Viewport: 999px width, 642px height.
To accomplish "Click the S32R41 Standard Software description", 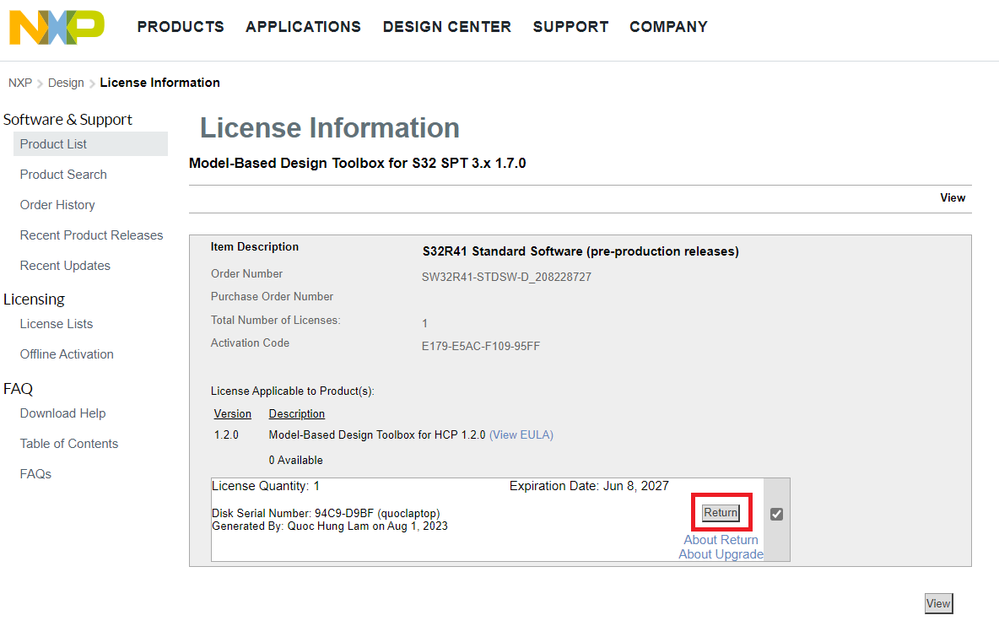I will (x=580, y=252).
